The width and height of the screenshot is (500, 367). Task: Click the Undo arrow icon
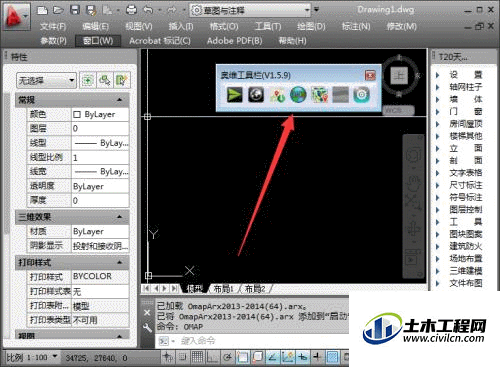pos(148,10)
